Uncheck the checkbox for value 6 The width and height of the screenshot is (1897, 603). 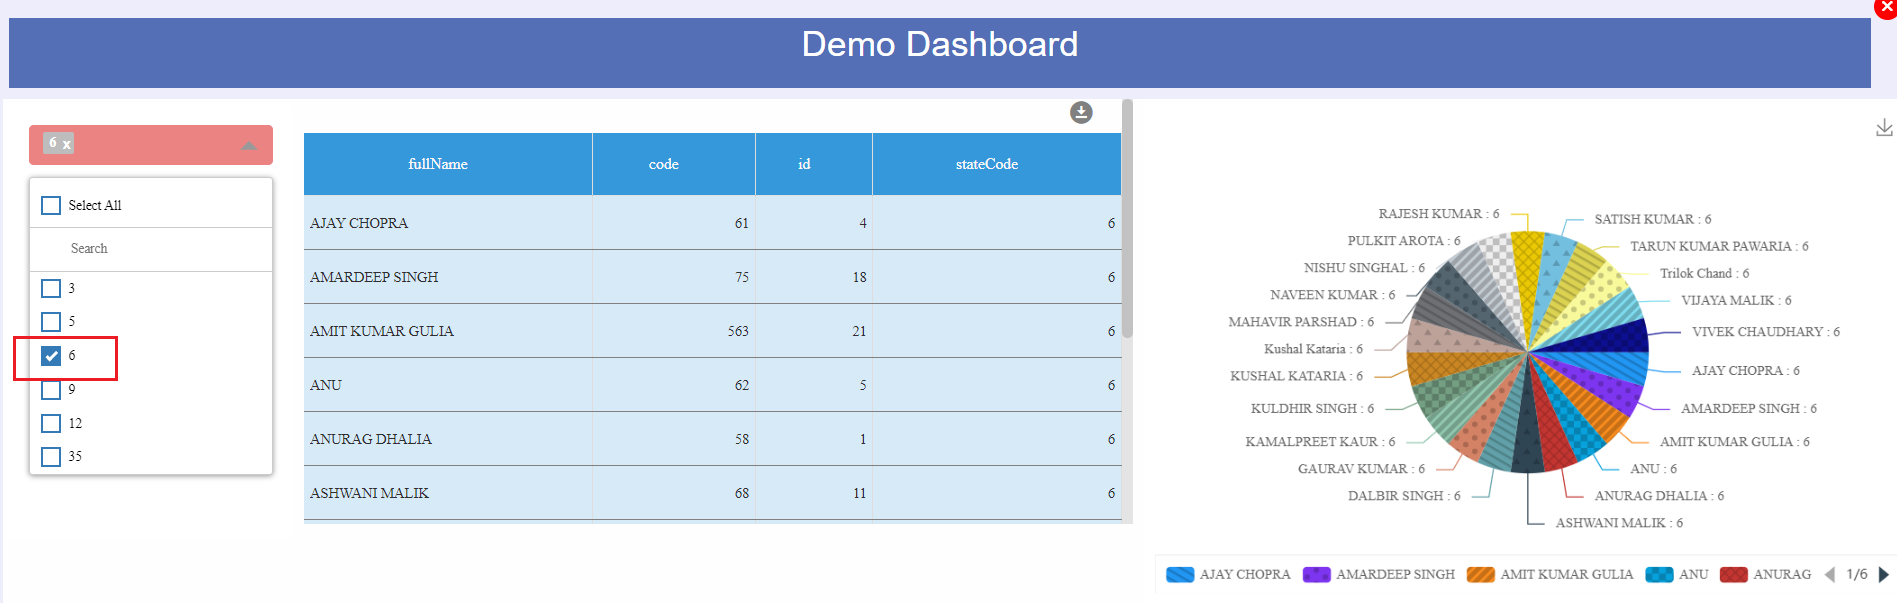[x=51, y=356]
